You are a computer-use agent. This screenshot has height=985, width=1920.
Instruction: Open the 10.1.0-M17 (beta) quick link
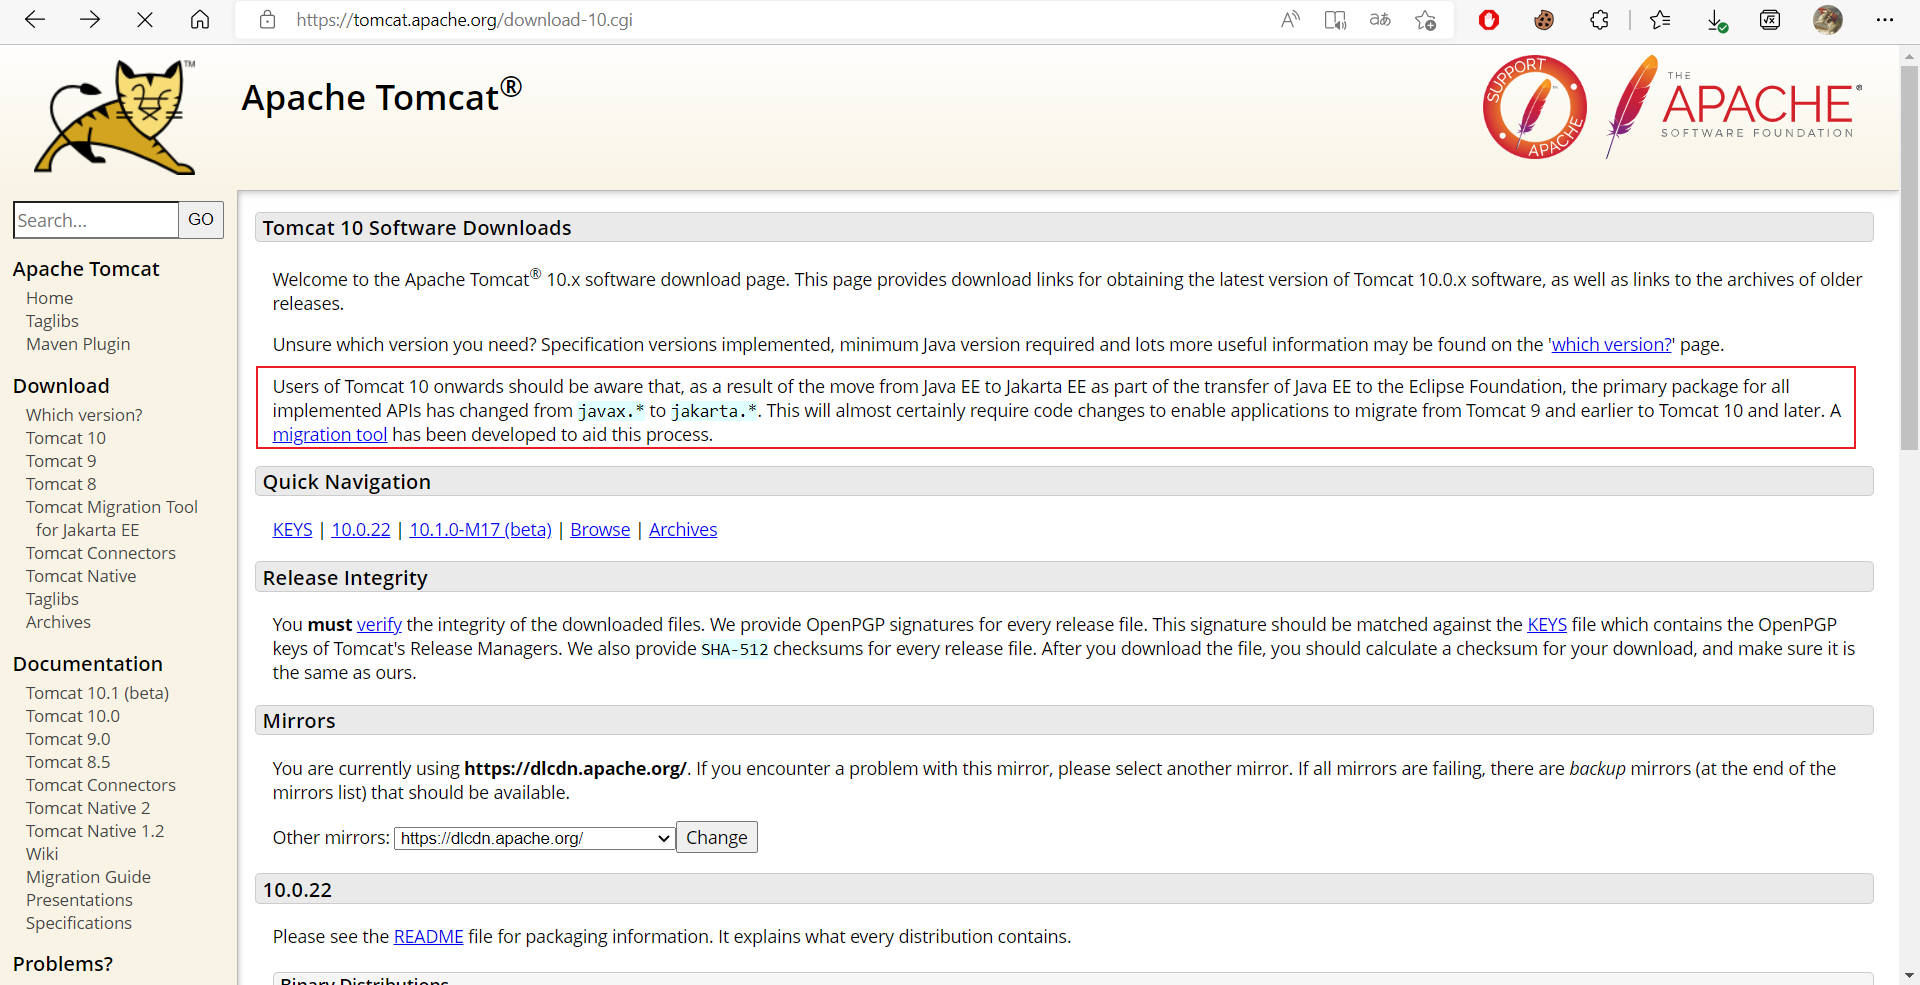[x=480, y=530]
